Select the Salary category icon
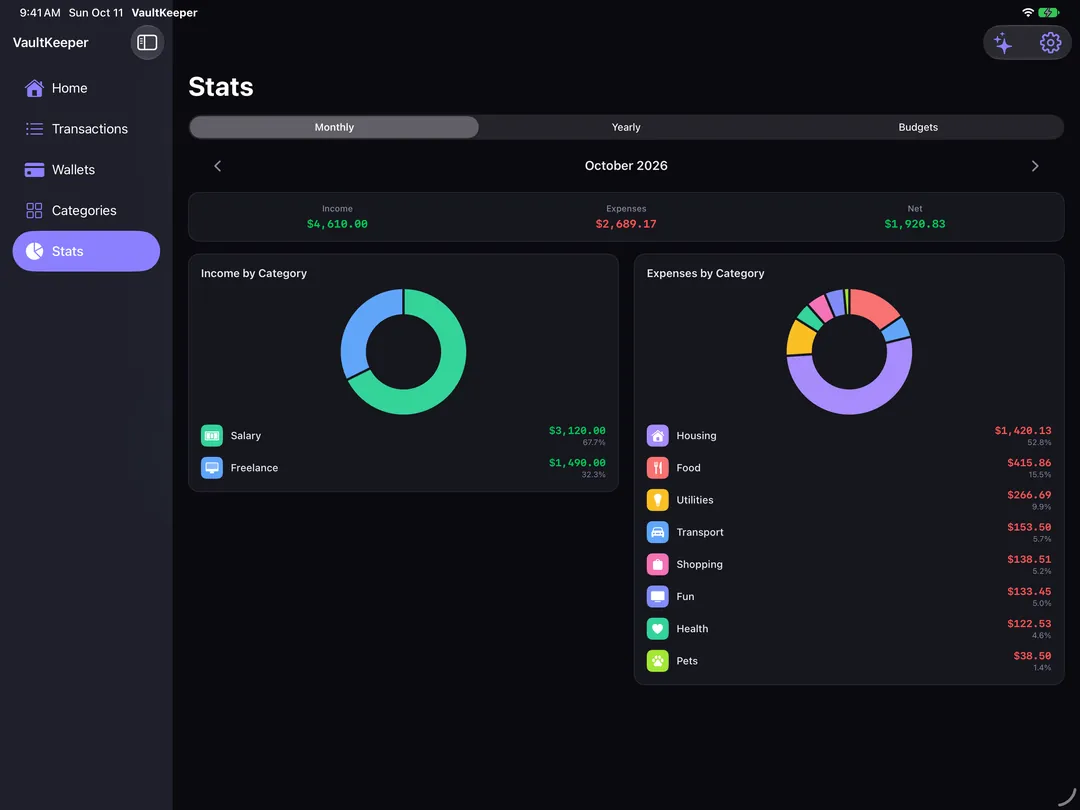This screenshot has height=810, width=1080. (211, 435)
